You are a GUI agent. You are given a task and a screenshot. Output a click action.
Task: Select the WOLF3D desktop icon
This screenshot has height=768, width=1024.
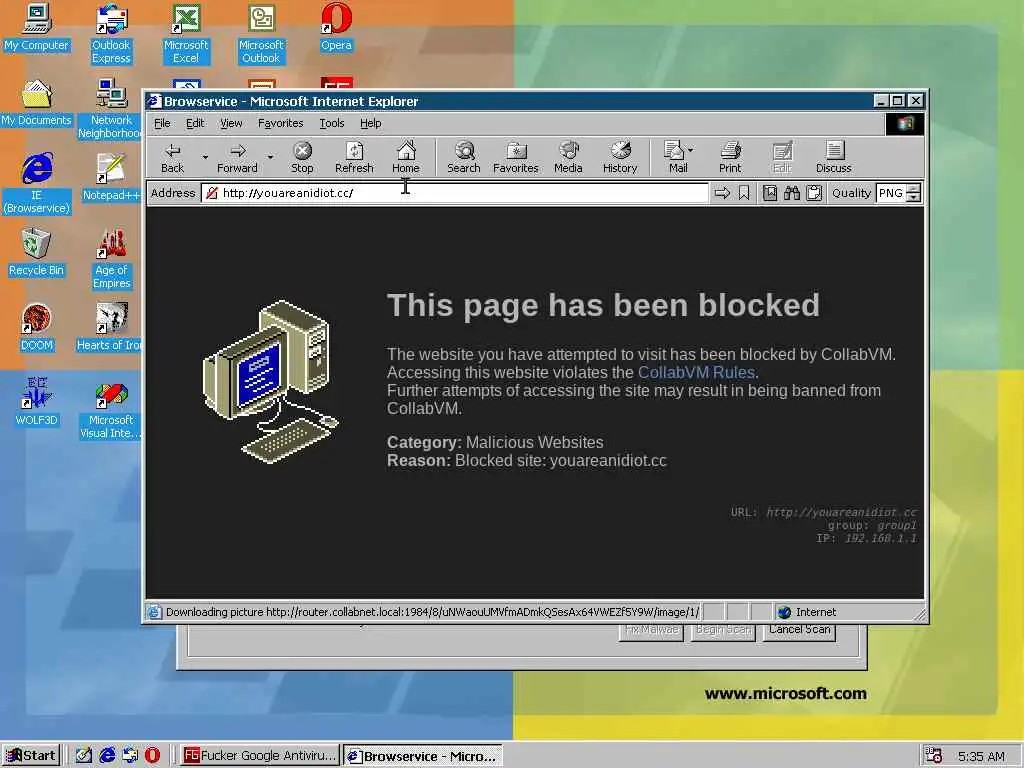click(37, 402)
